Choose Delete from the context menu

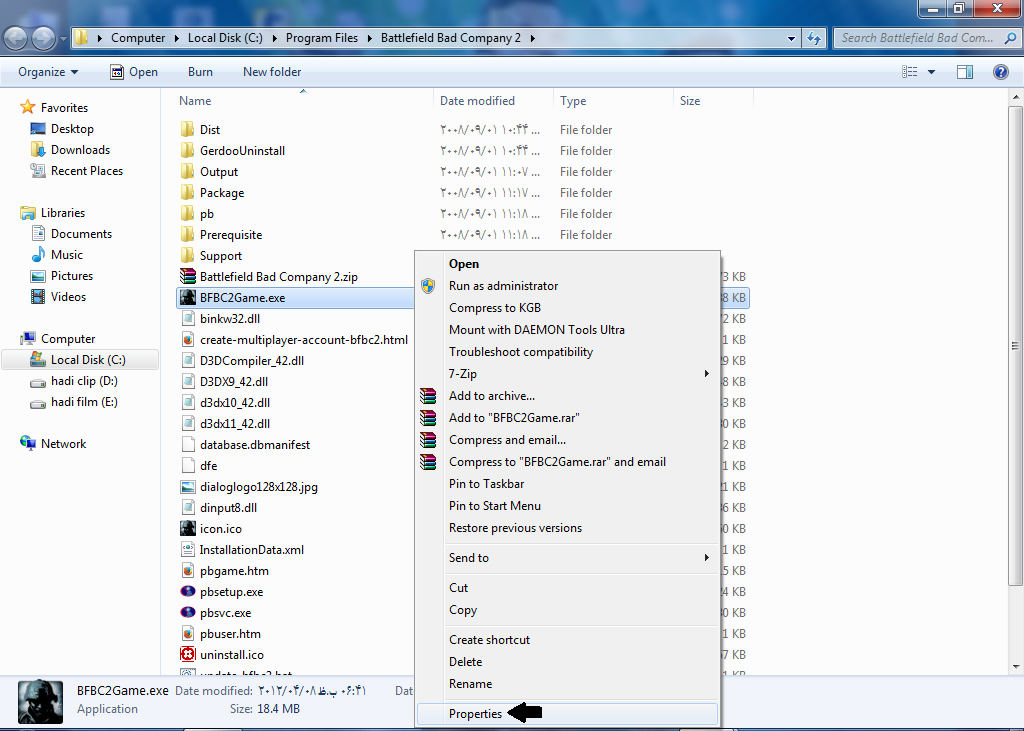point(567,662)
